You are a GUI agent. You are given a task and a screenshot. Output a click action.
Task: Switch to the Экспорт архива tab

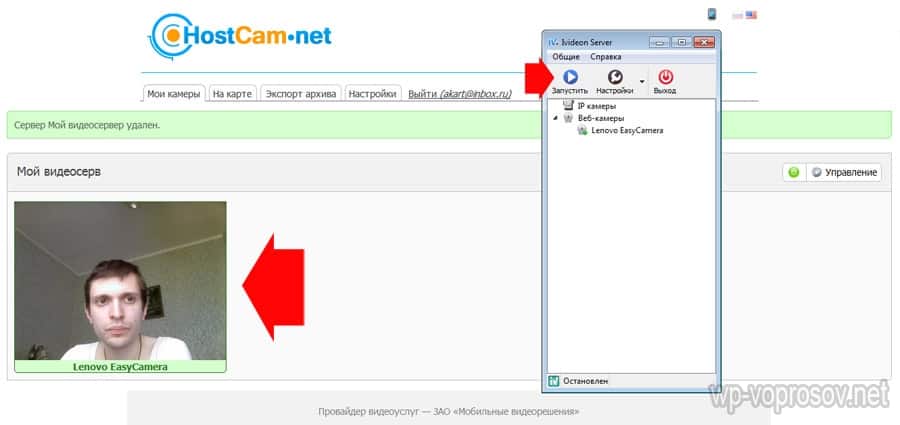tap(301, 94)
